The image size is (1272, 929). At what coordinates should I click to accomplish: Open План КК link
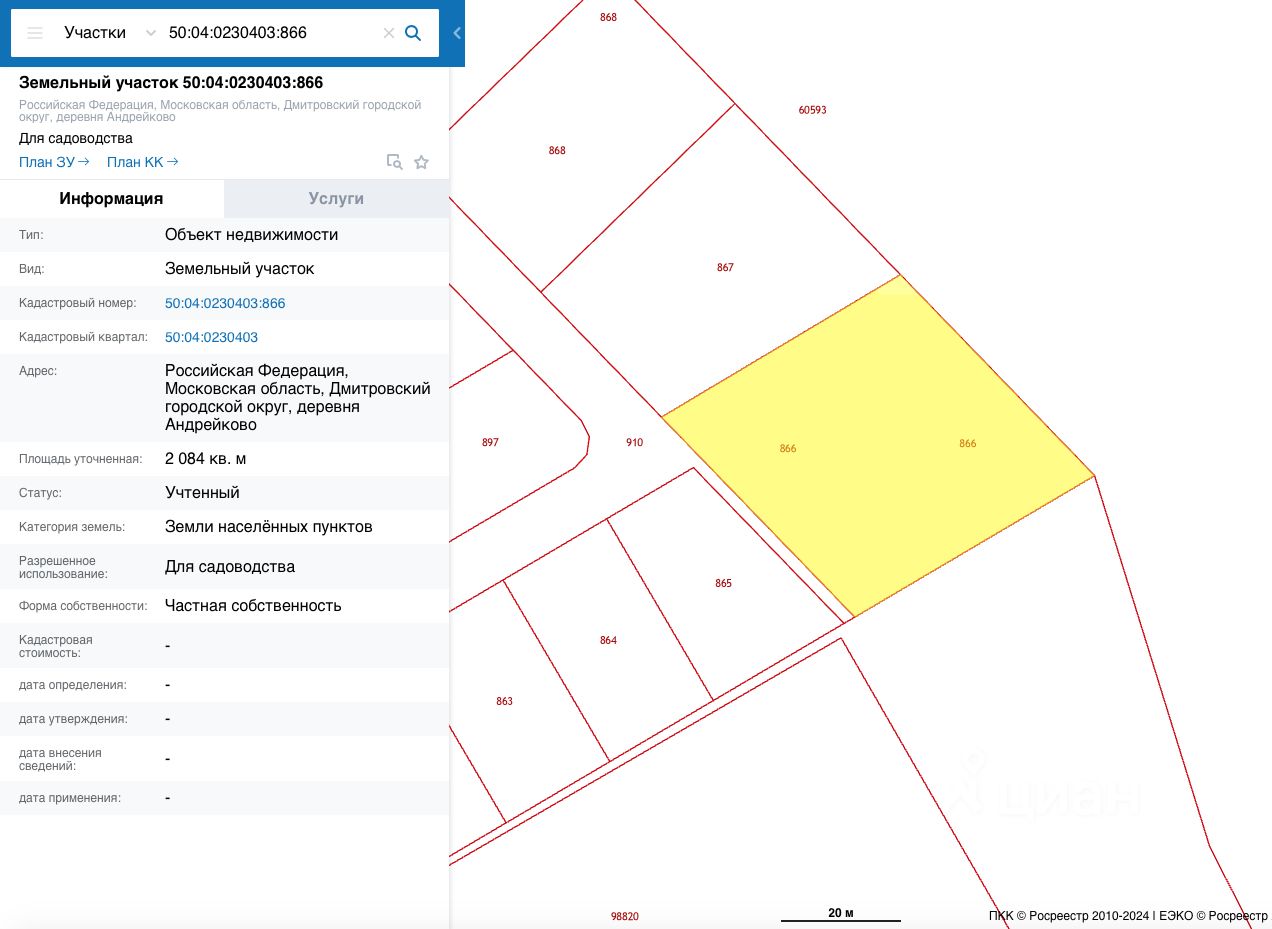143,162
